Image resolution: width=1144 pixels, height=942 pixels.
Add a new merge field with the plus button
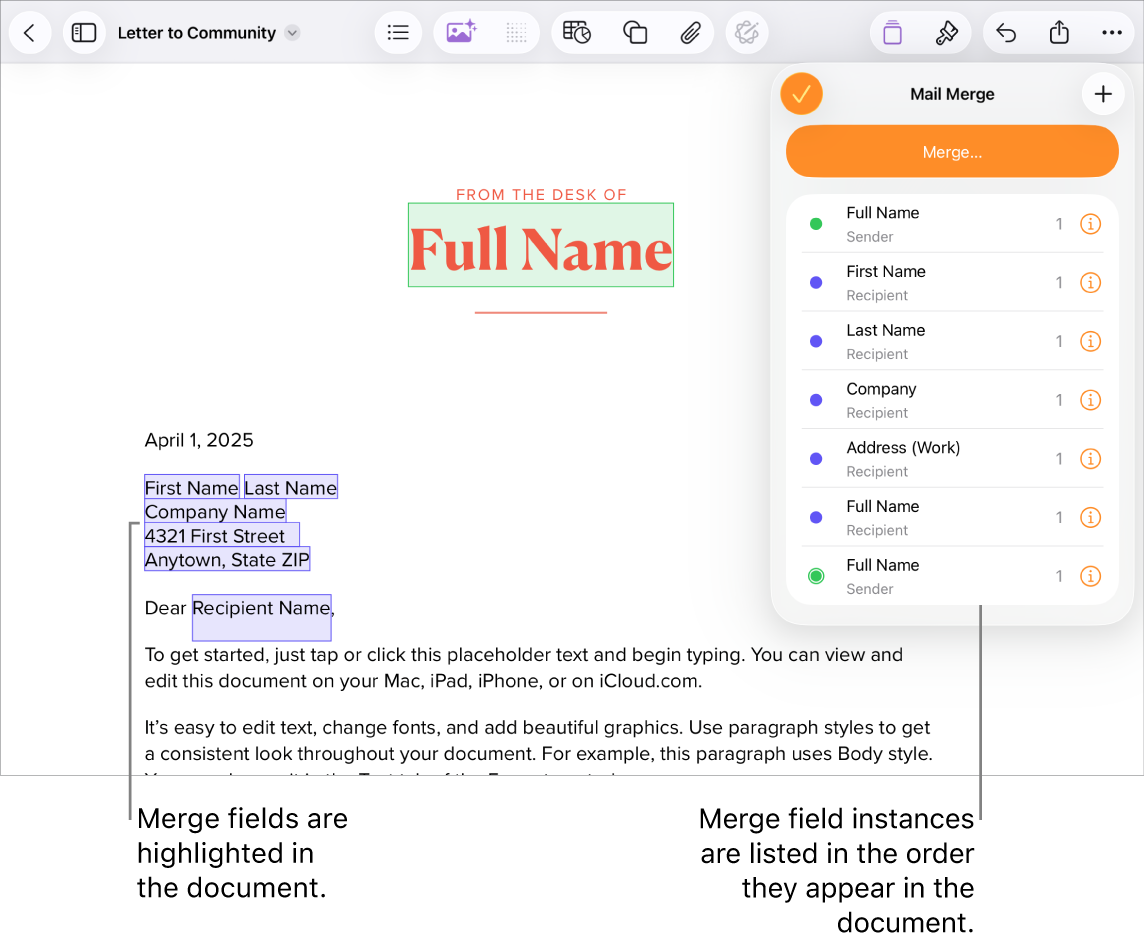pyautogui.click(x=1103, y=93)
